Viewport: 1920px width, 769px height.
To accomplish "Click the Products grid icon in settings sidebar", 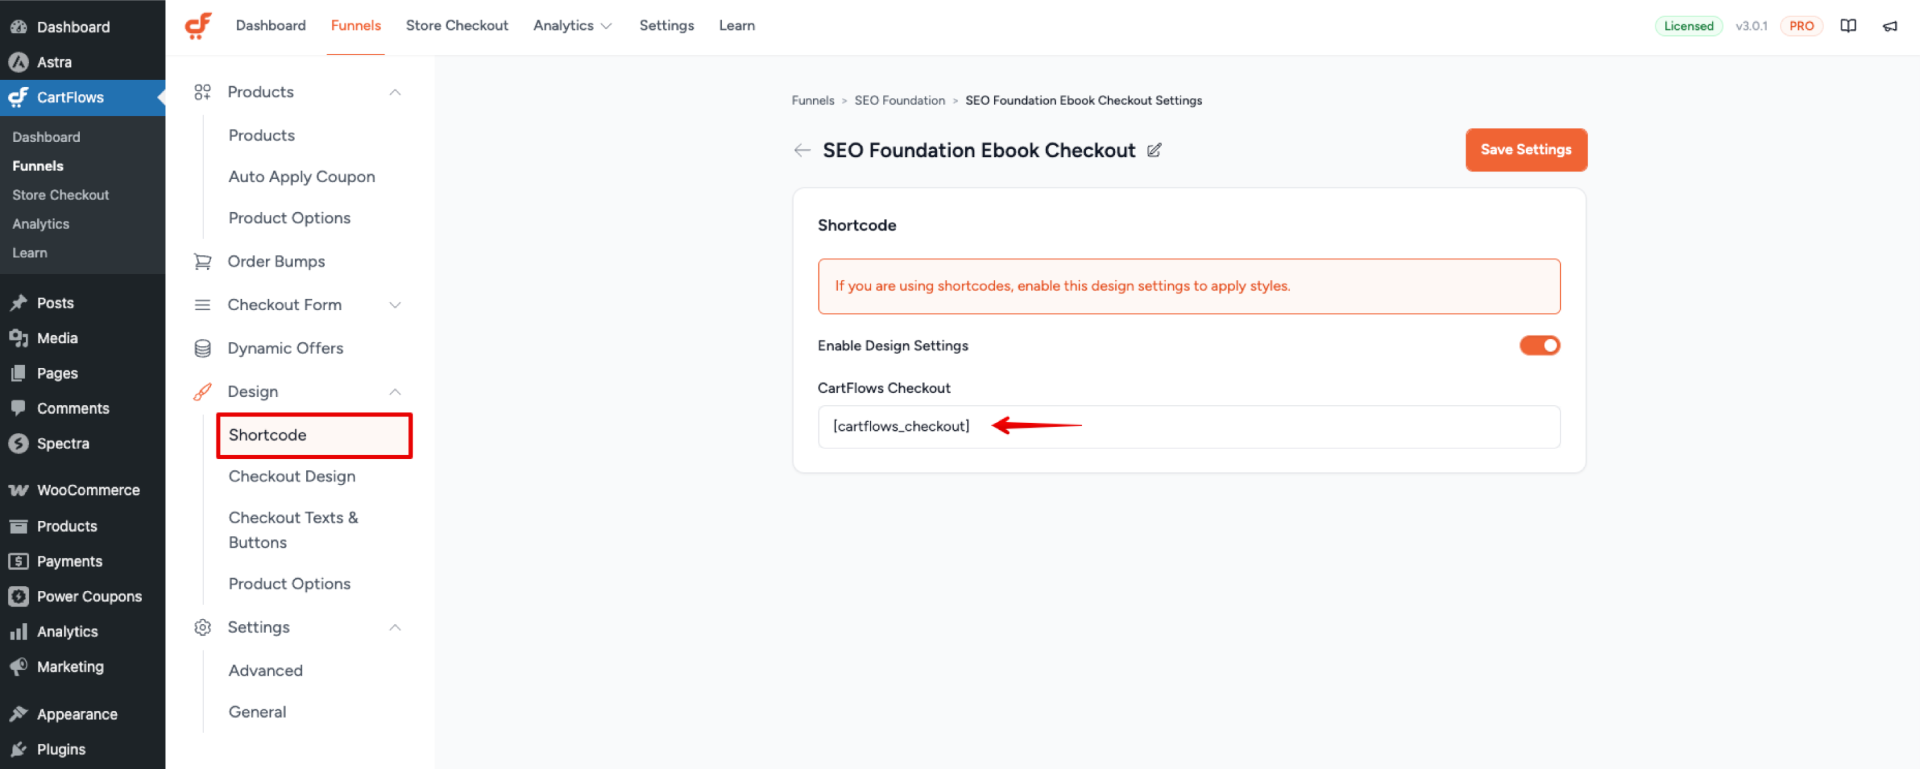I will click(x=202, y=92).
